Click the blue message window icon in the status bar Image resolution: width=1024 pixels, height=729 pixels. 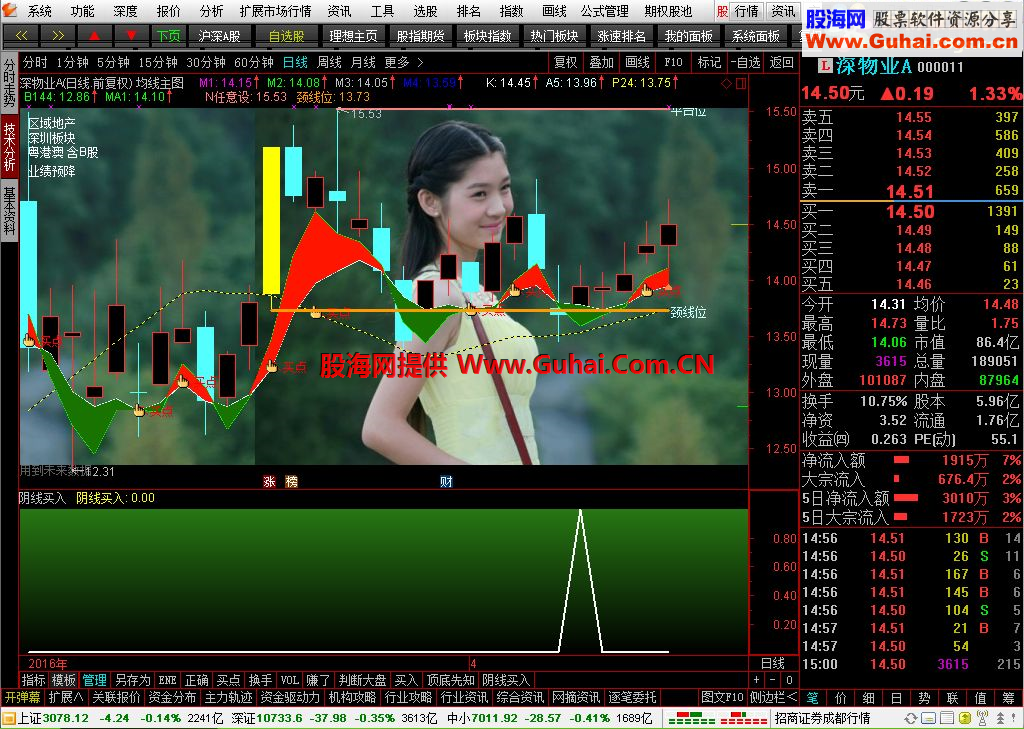928,719
